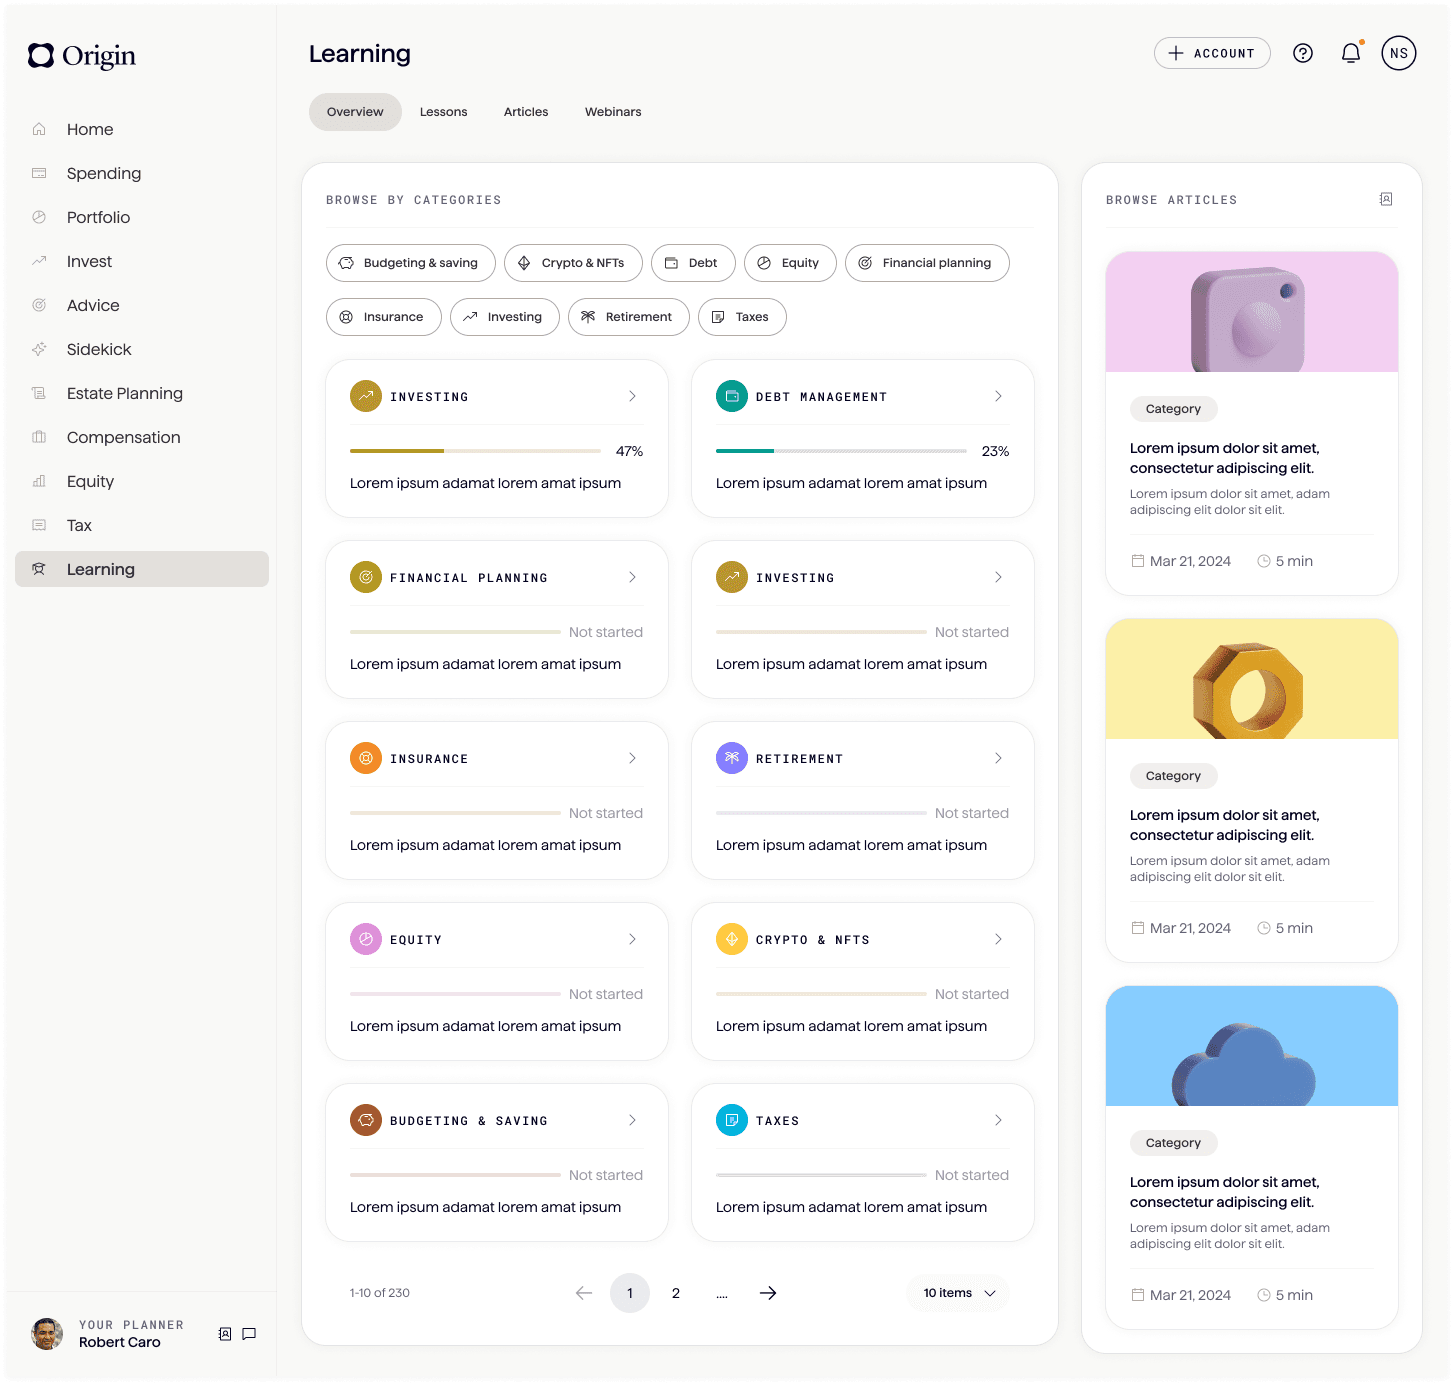The height and width of the screenshot is (1394, 1454).
Task: Open Compensation in the sidebar
Action: click(x=142, y=437)
